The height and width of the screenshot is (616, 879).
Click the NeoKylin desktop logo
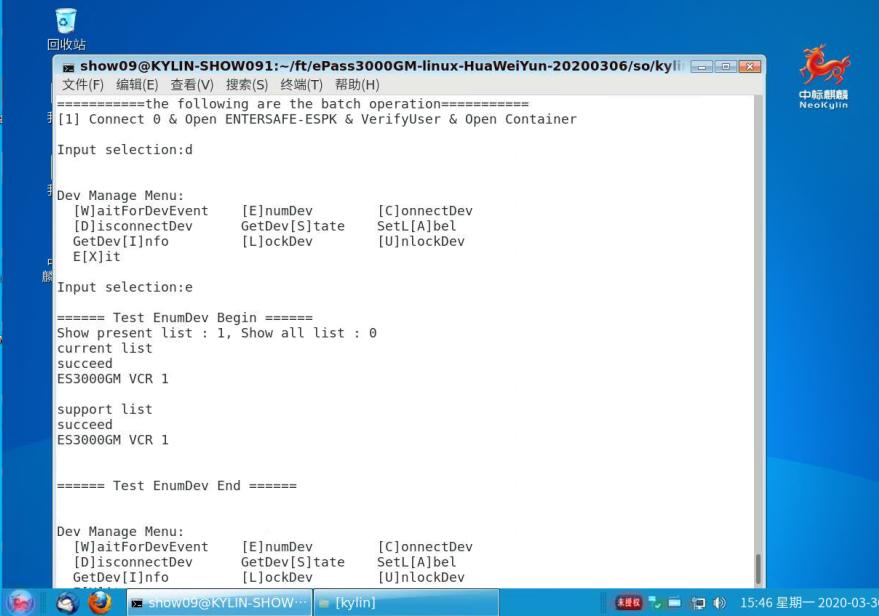[x=824, y=77]
